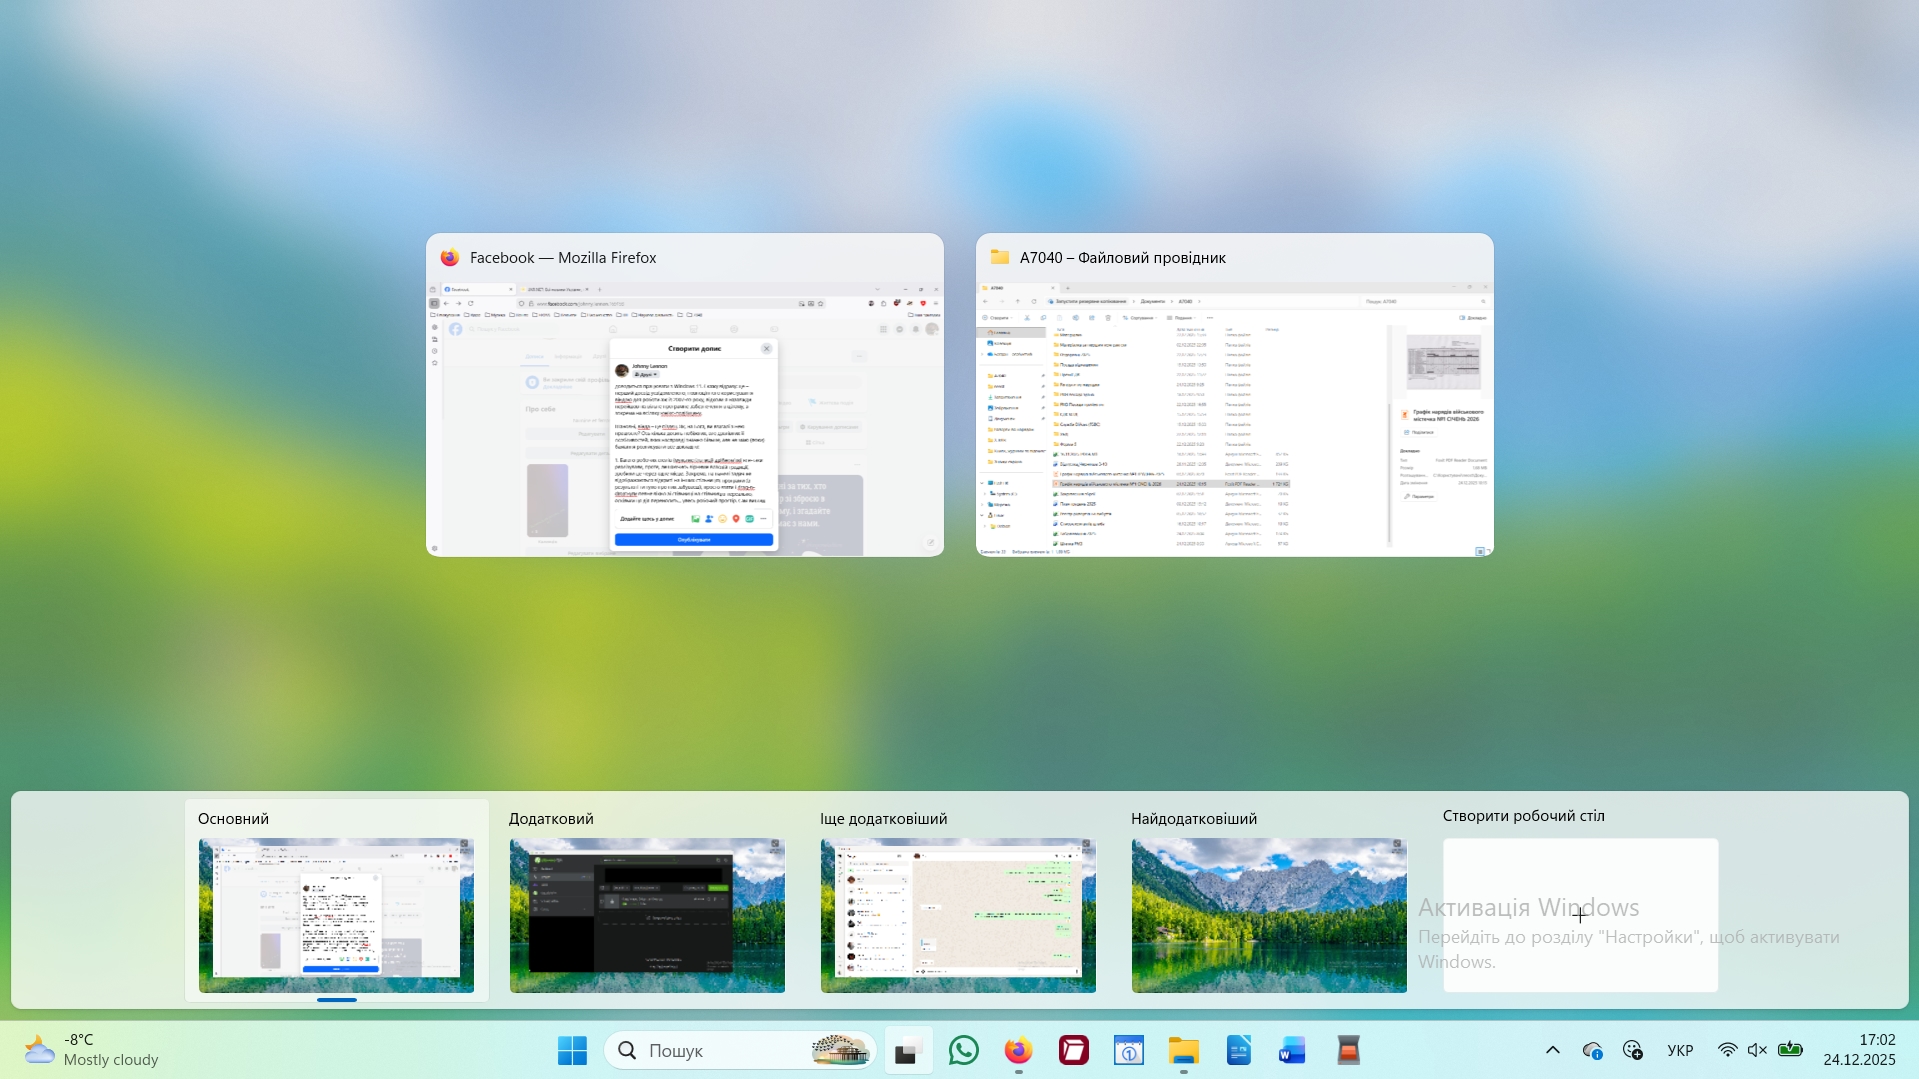
Task: Open the calendar app taskbar icon
Action: coord(1128,1051)
